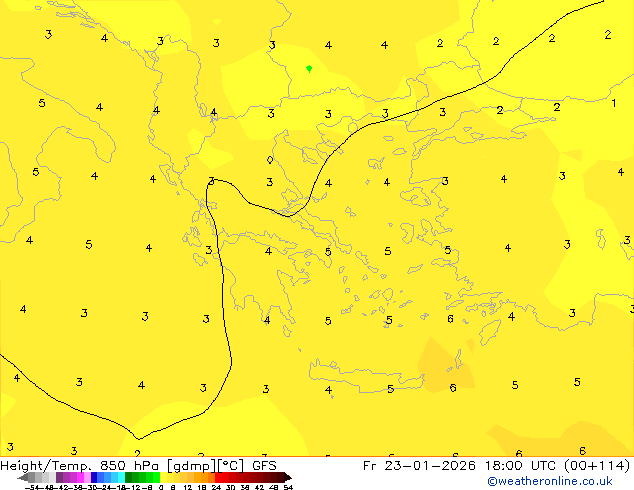Click the 'GFS' model label
The image size is (634, 490).
(264, 466)
